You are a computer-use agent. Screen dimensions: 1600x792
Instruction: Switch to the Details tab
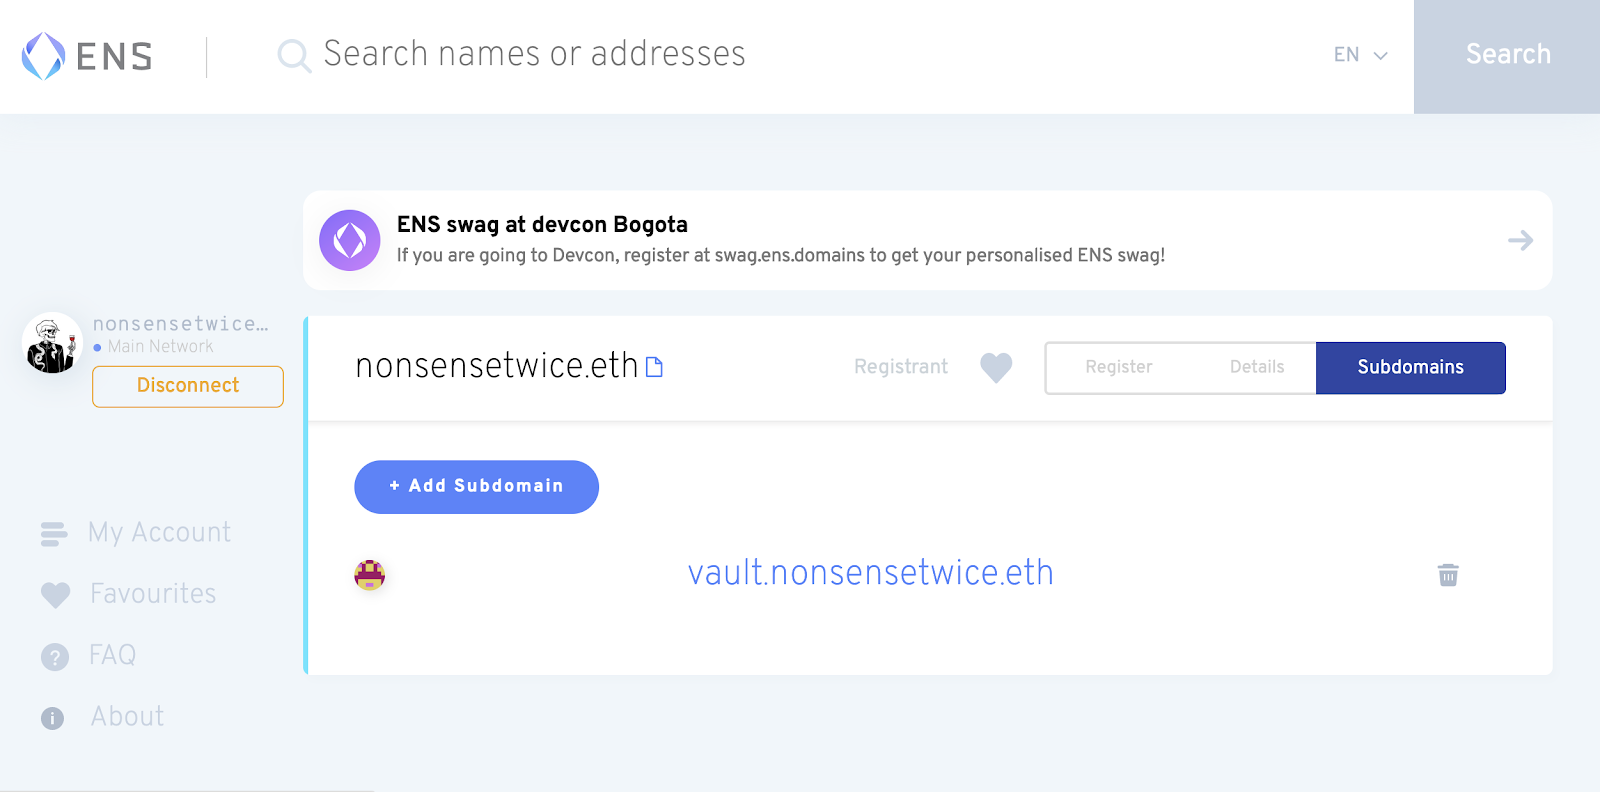(1257, 367)
